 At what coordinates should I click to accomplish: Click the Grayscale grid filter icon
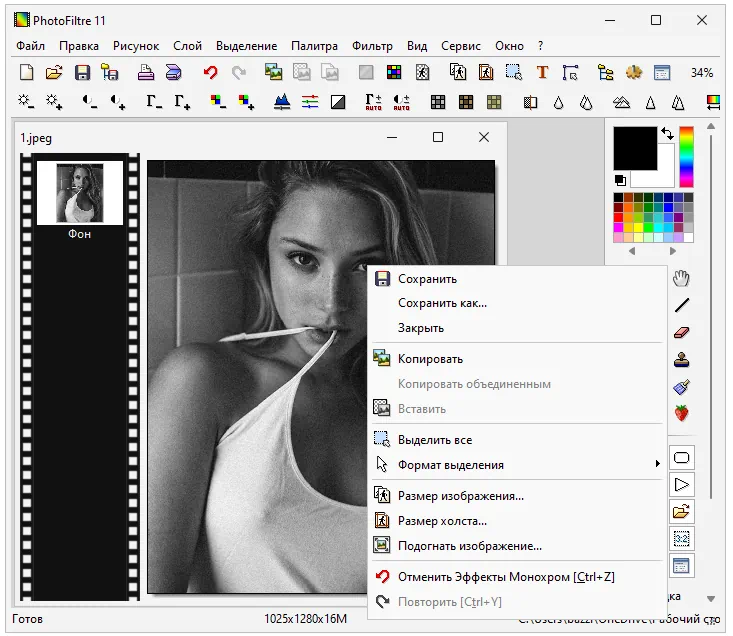pyautogui.click(x=438, y=101)
